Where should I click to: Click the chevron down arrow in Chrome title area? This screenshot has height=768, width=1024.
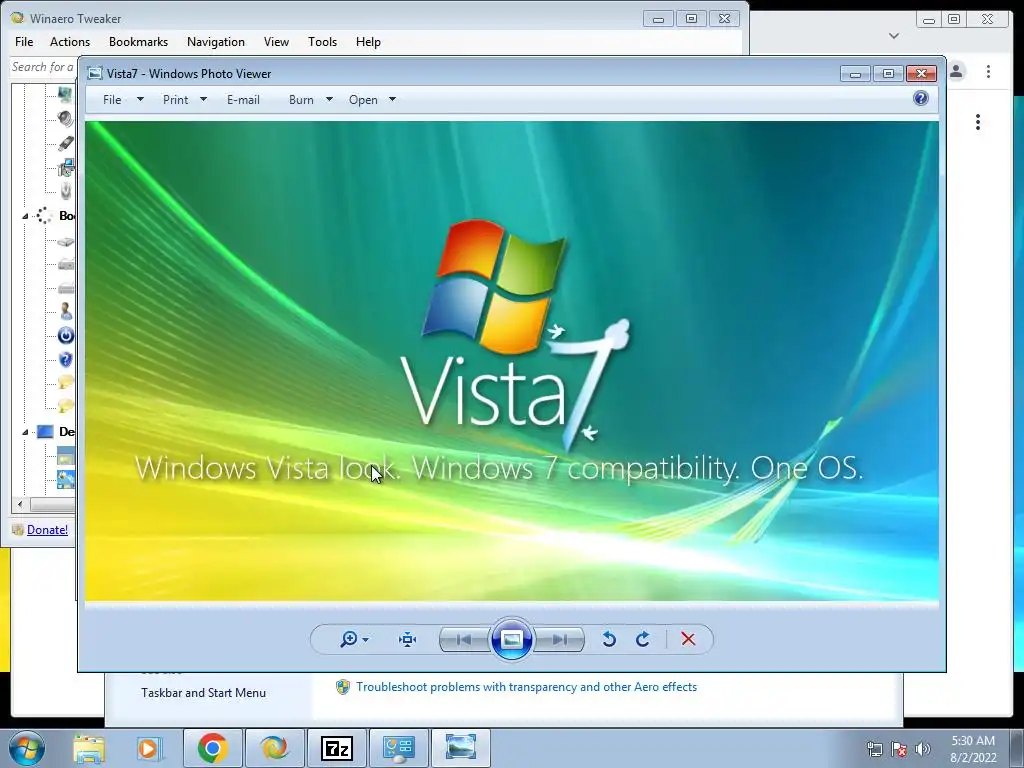click(894, 35)
